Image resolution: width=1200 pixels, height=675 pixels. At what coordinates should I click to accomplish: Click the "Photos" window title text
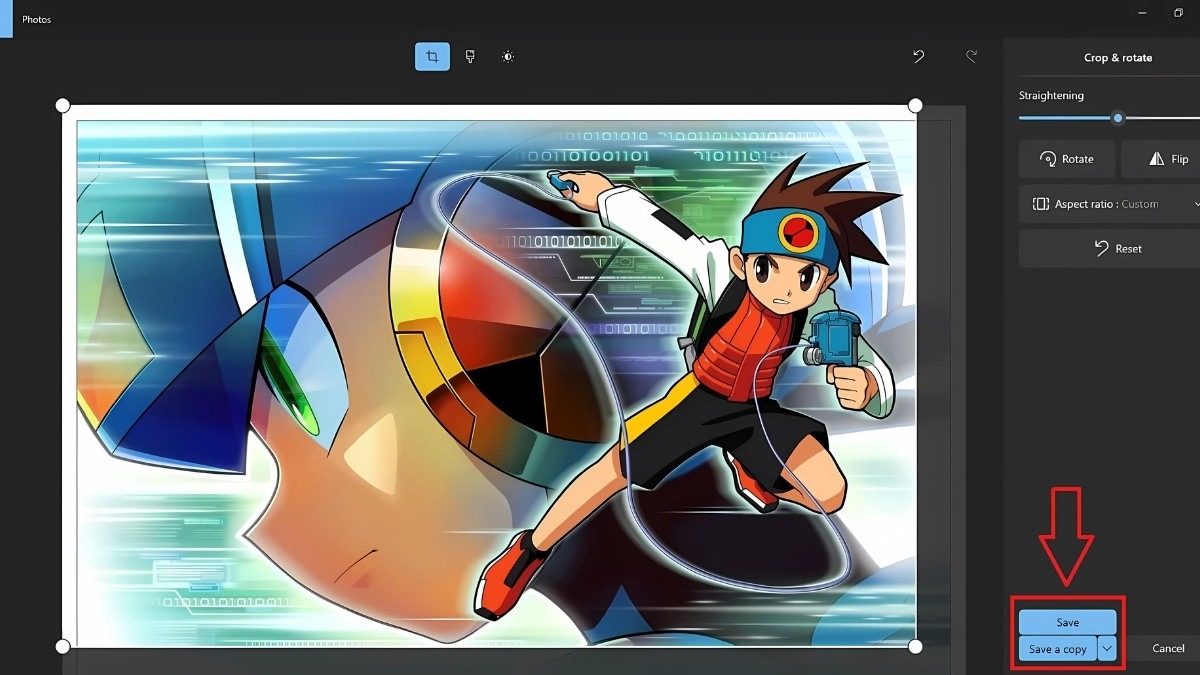(x=37, y=19)
